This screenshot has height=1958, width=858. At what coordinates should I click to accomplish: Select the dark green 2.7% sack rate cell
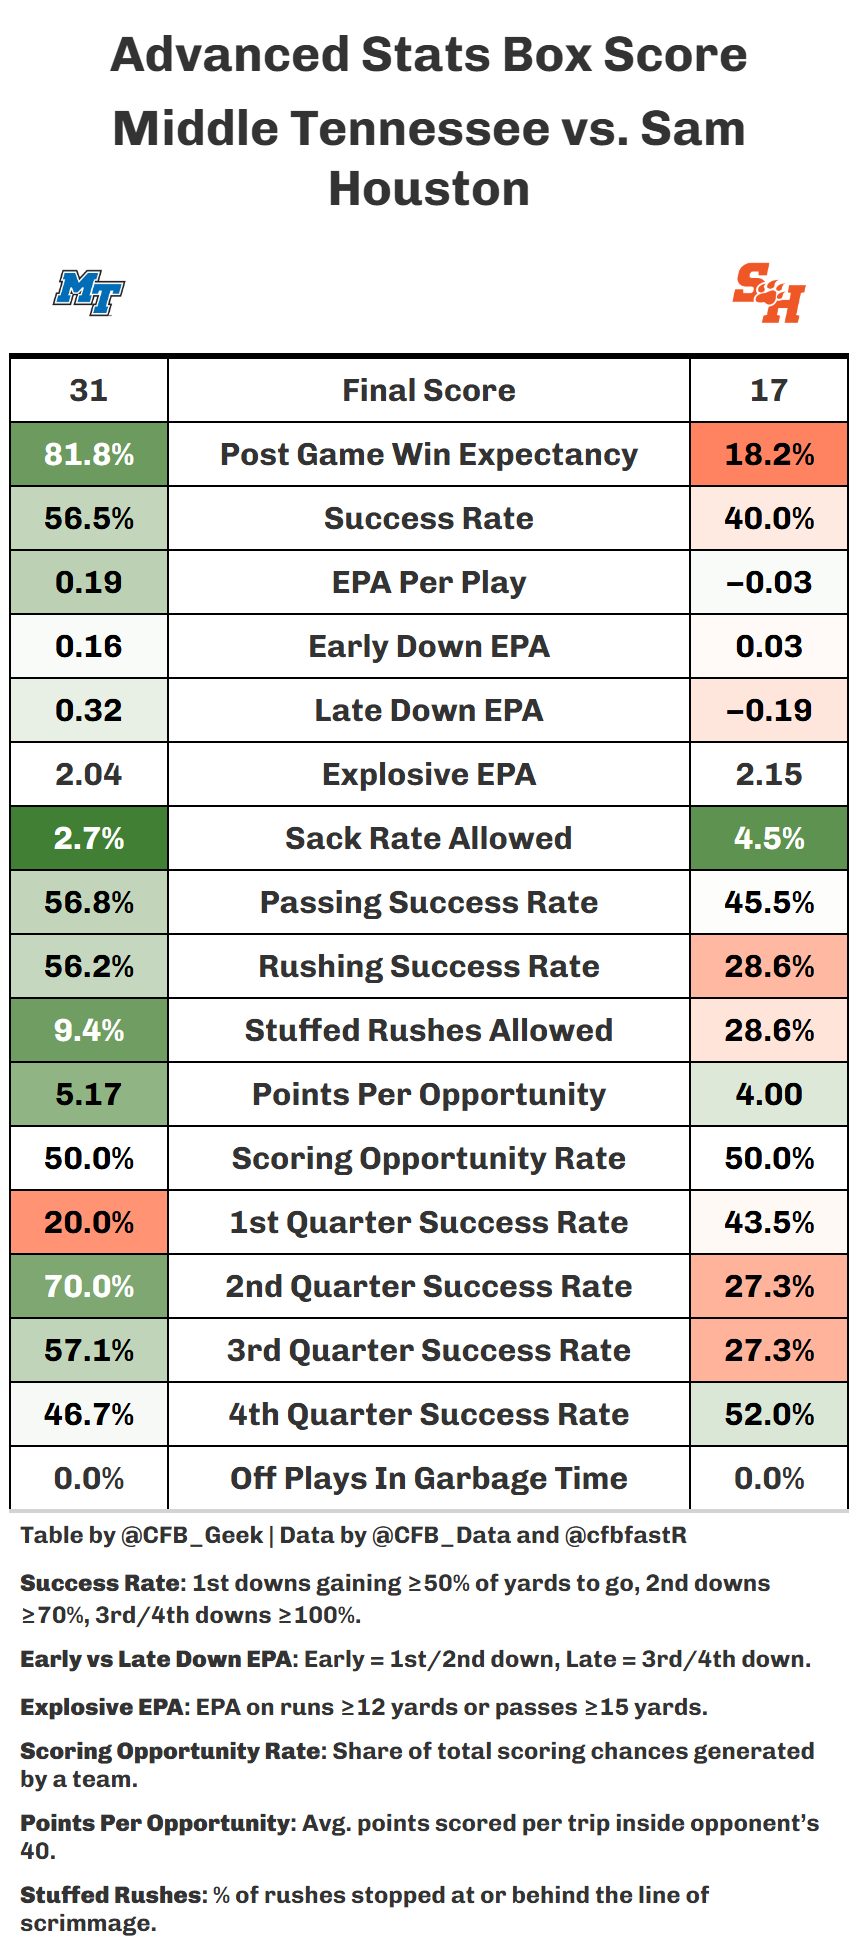(89, 838)
